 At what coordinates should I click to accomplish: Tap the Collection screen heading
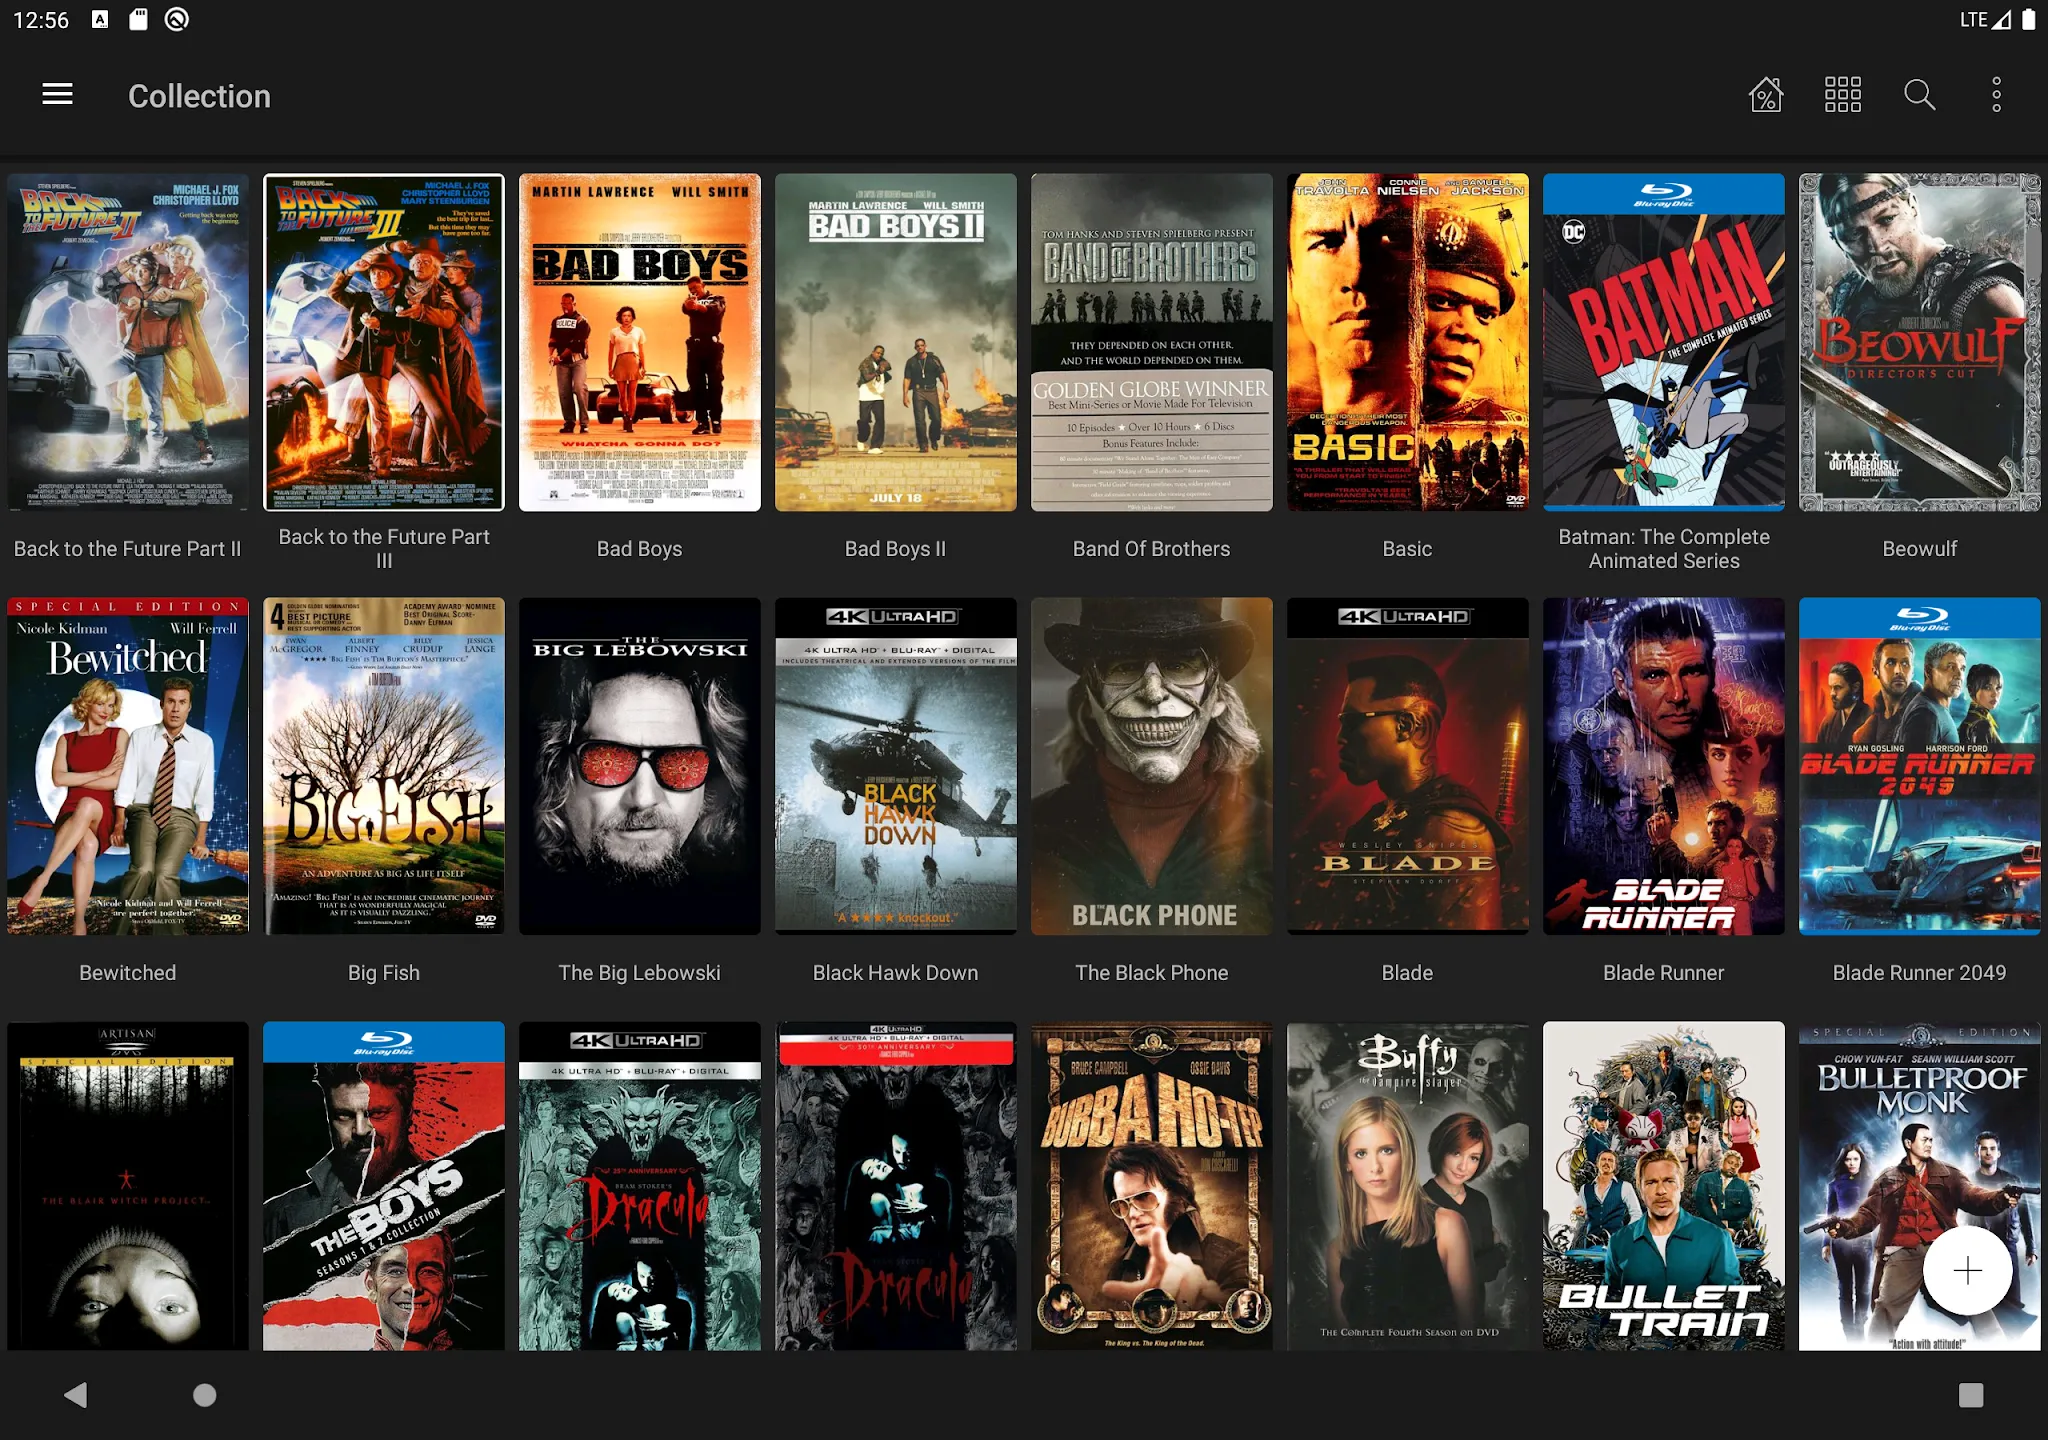tap(199, 96)
